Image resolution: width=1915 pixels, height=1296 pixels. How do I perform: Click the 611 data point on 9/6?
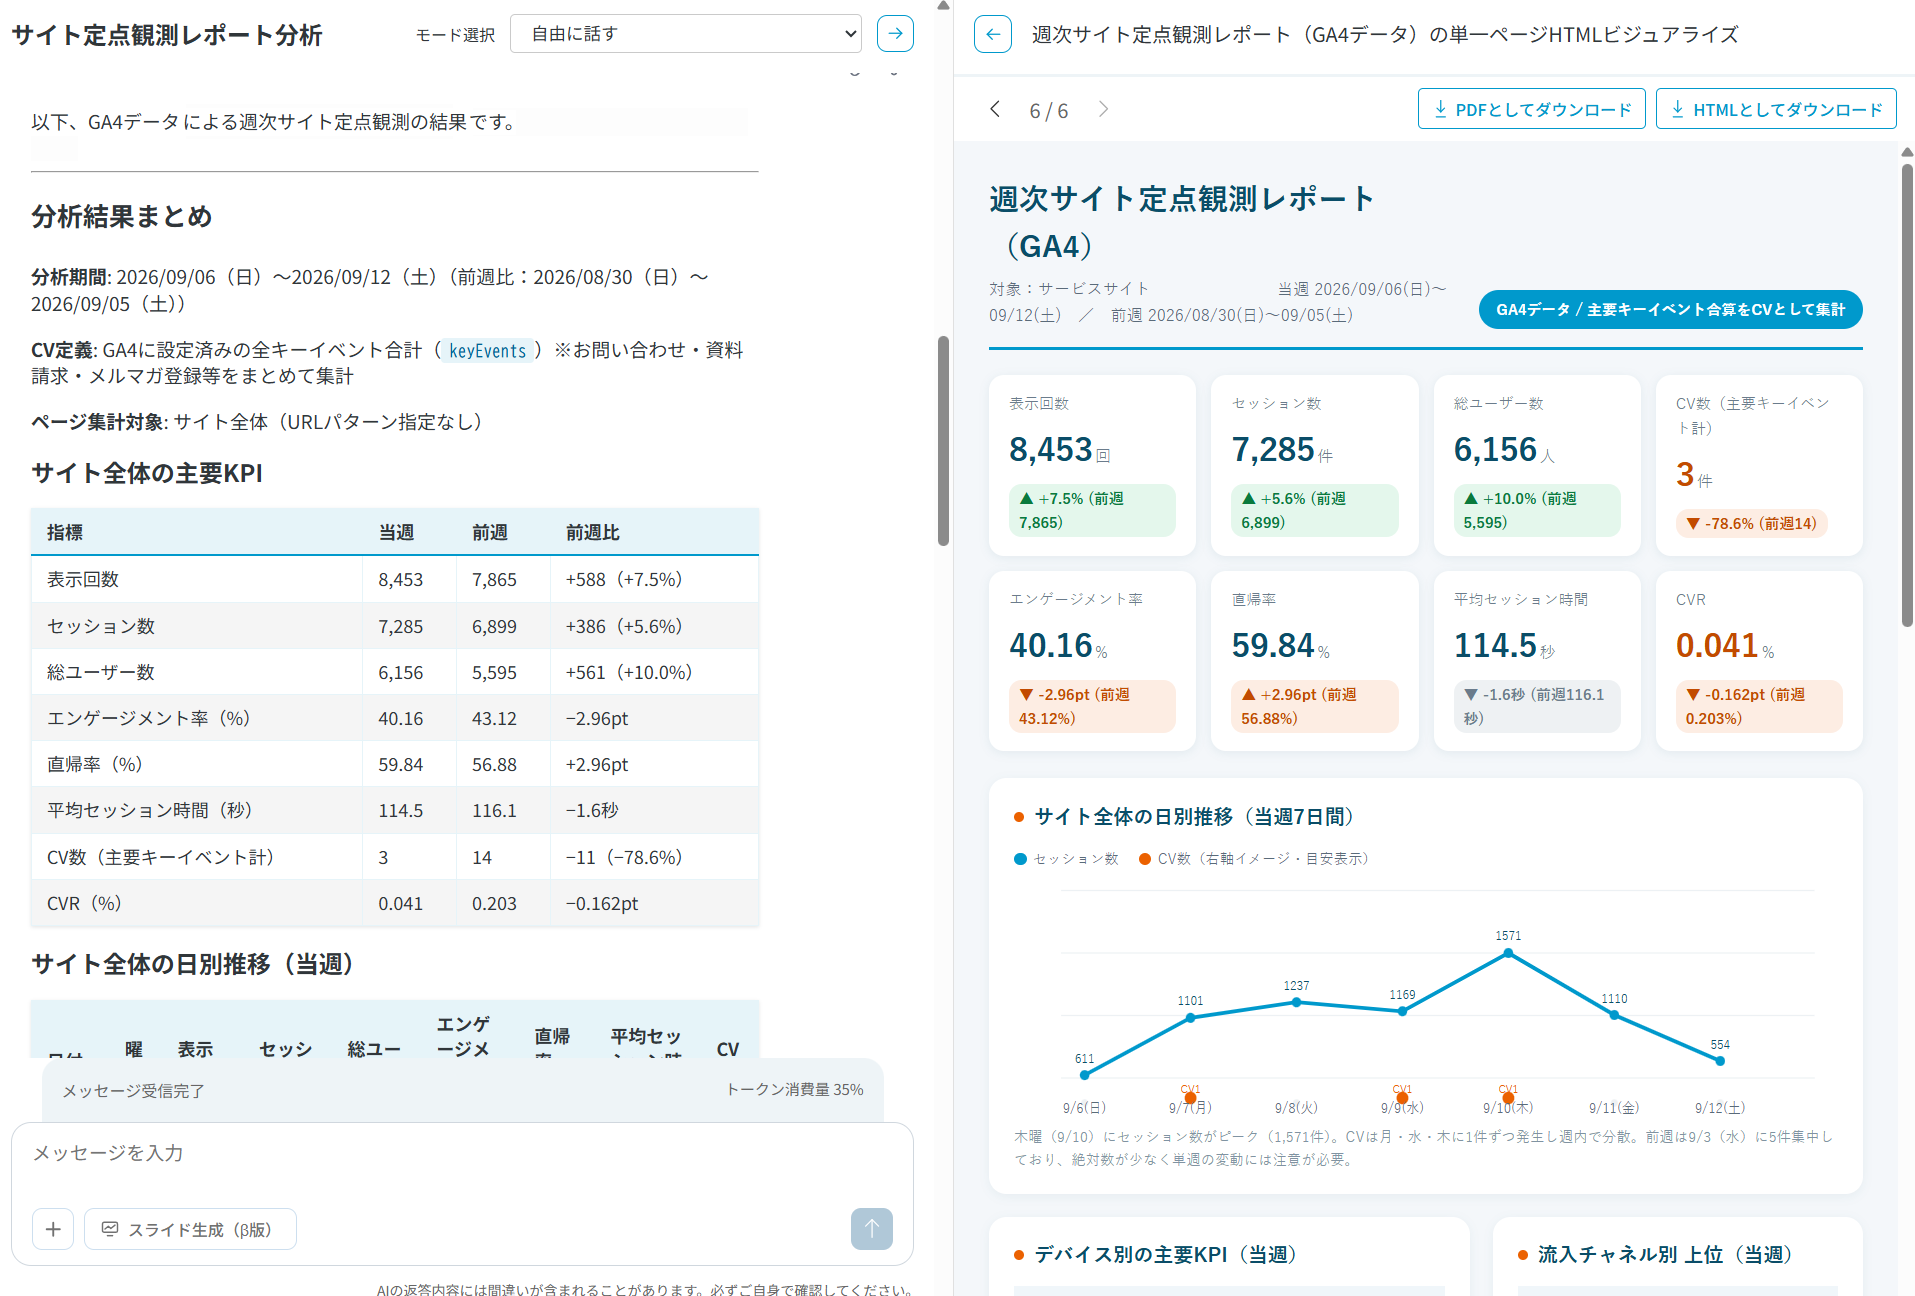[1085, 1075]
